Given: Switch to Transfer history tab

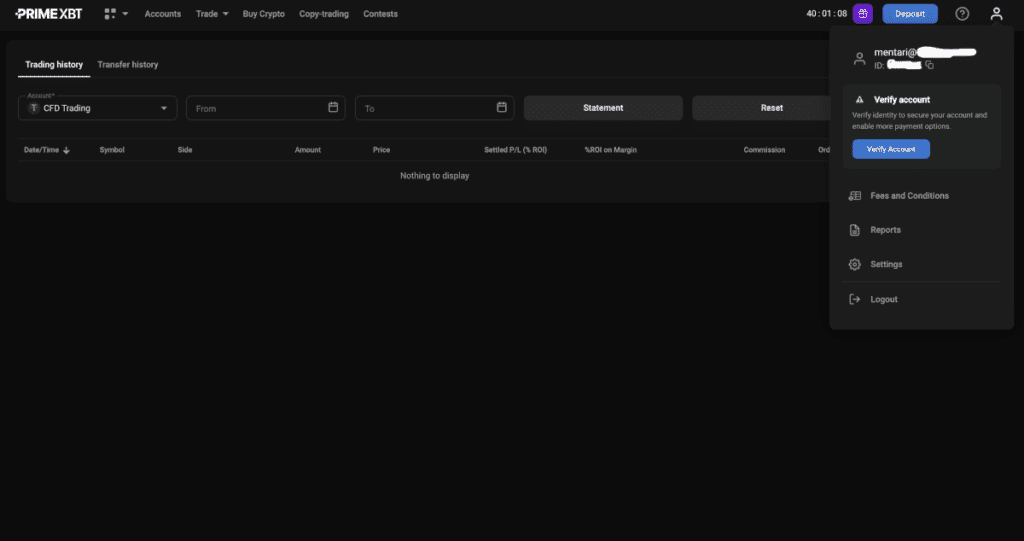Looking at the screenshot, I should [128, 65].
